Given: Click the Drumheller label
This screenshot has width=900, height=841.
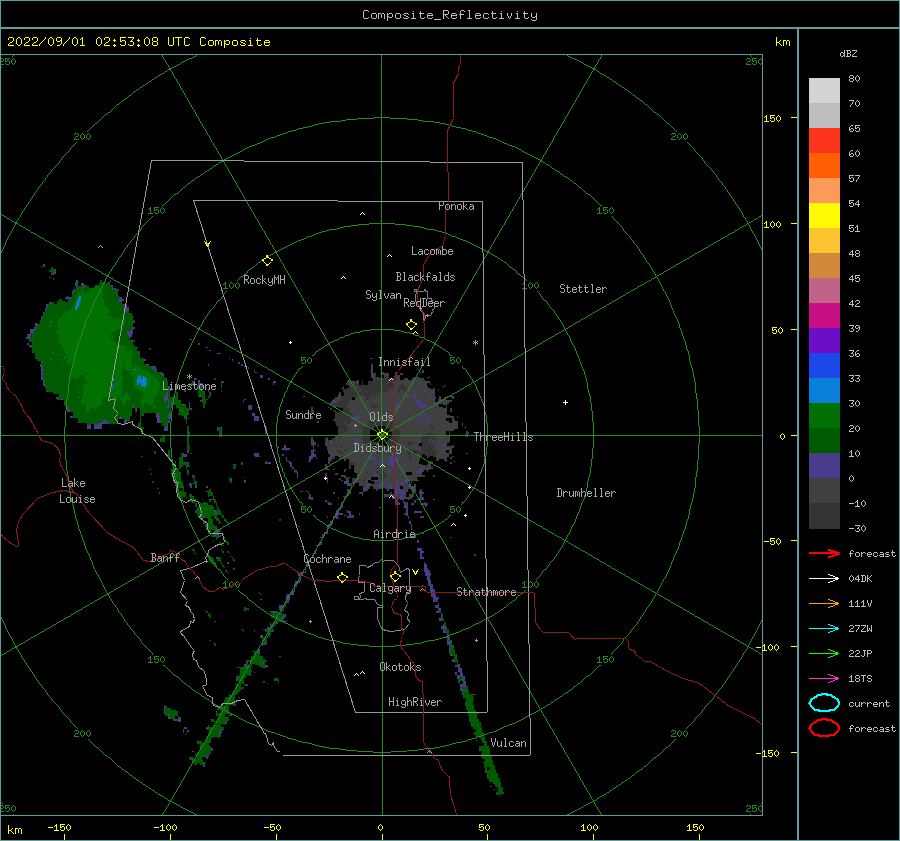Looking at the screenshot, I should (586, 493).
